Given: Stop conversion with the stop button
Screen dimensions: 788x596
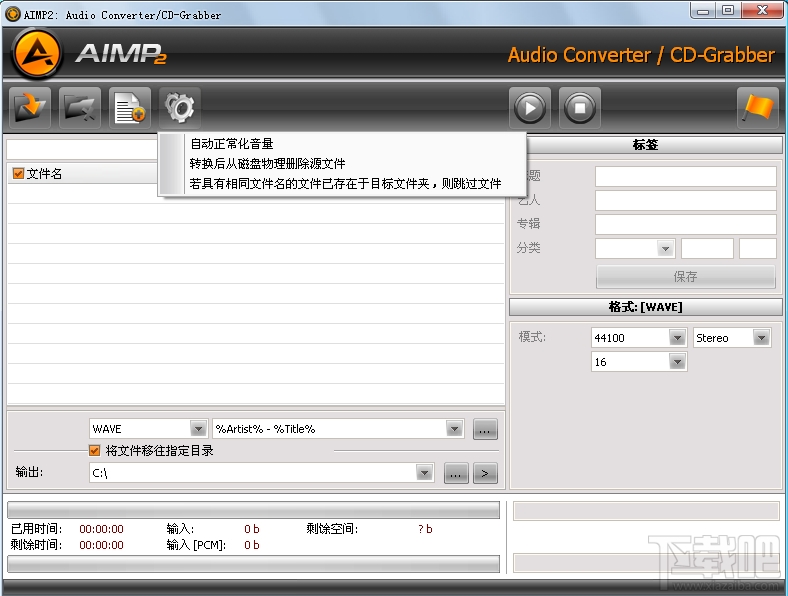Looking at the screenshot, I should (579, 108).
